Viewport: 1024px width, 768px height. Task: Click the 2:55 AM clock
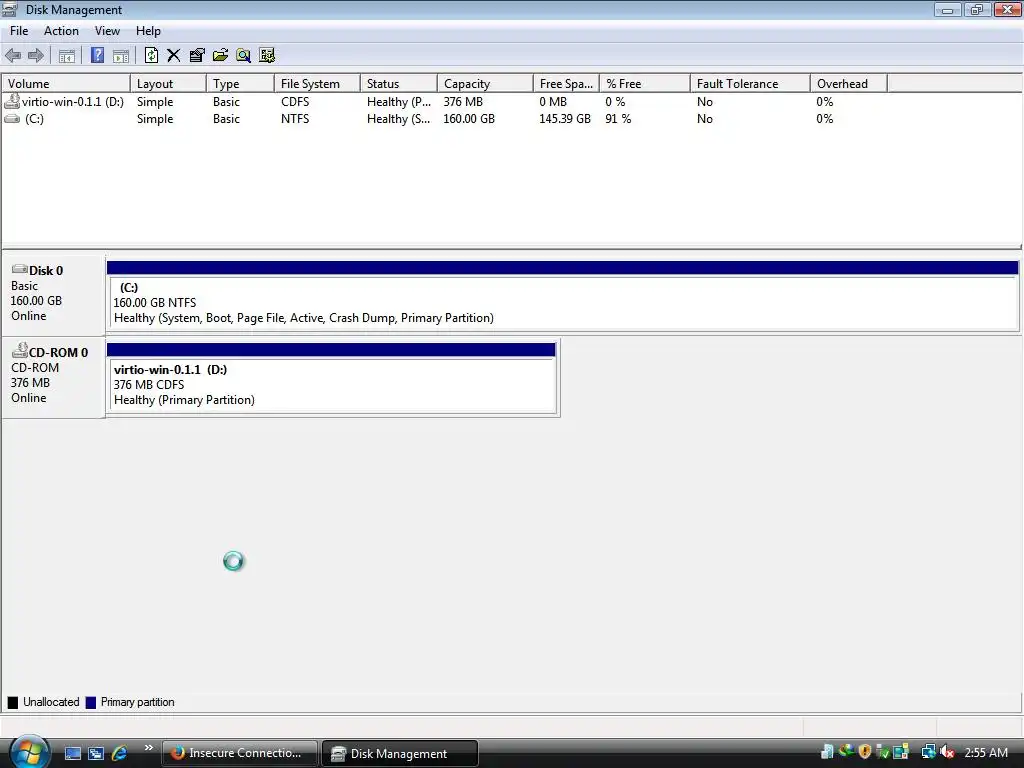pyautogui.click(x=986, y=753)
